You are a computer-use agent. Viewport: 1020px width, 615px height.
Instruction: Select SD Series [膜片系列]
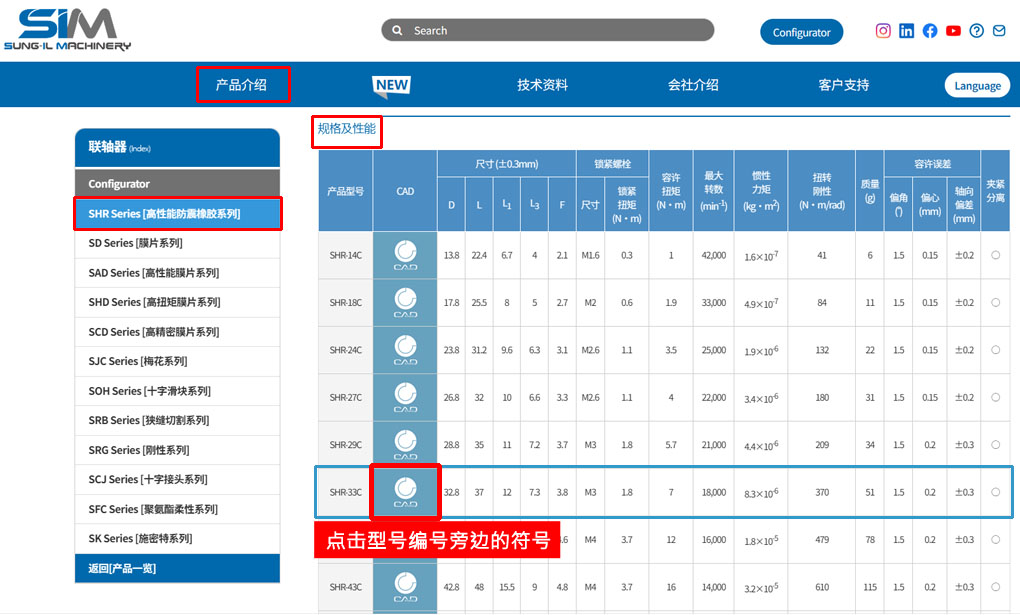point(178,243)
